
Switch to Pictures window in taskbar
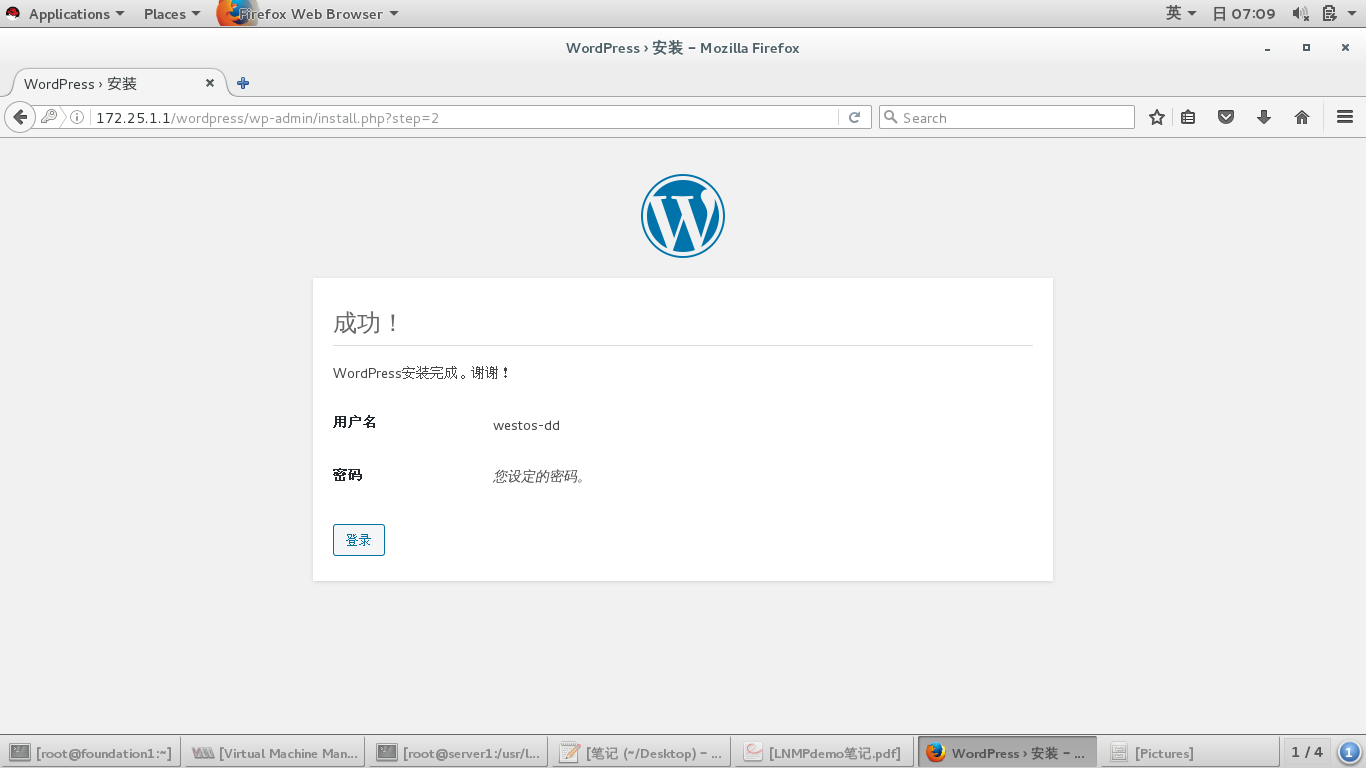point(1190,753)
